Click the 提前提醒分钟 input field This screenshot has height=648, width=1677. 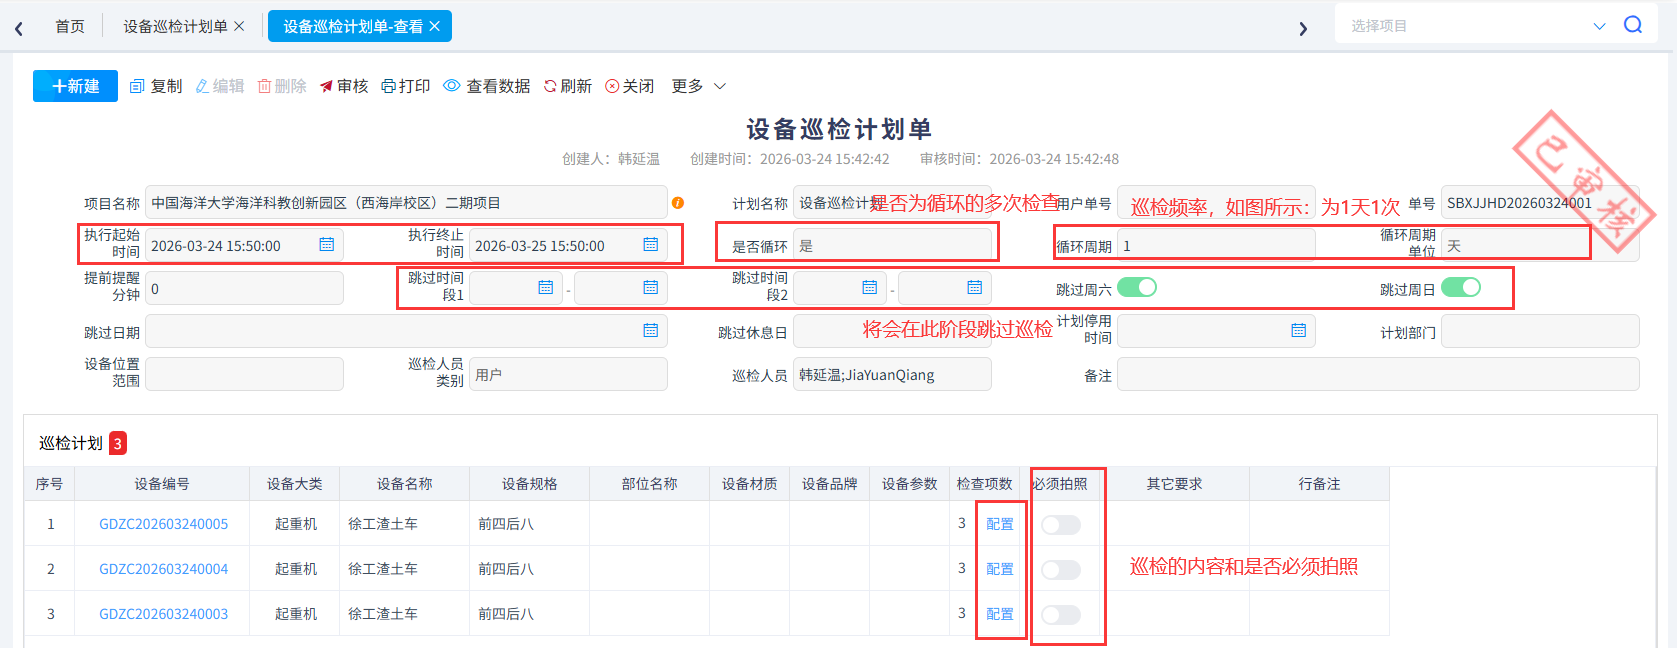(x=244, y=289)
